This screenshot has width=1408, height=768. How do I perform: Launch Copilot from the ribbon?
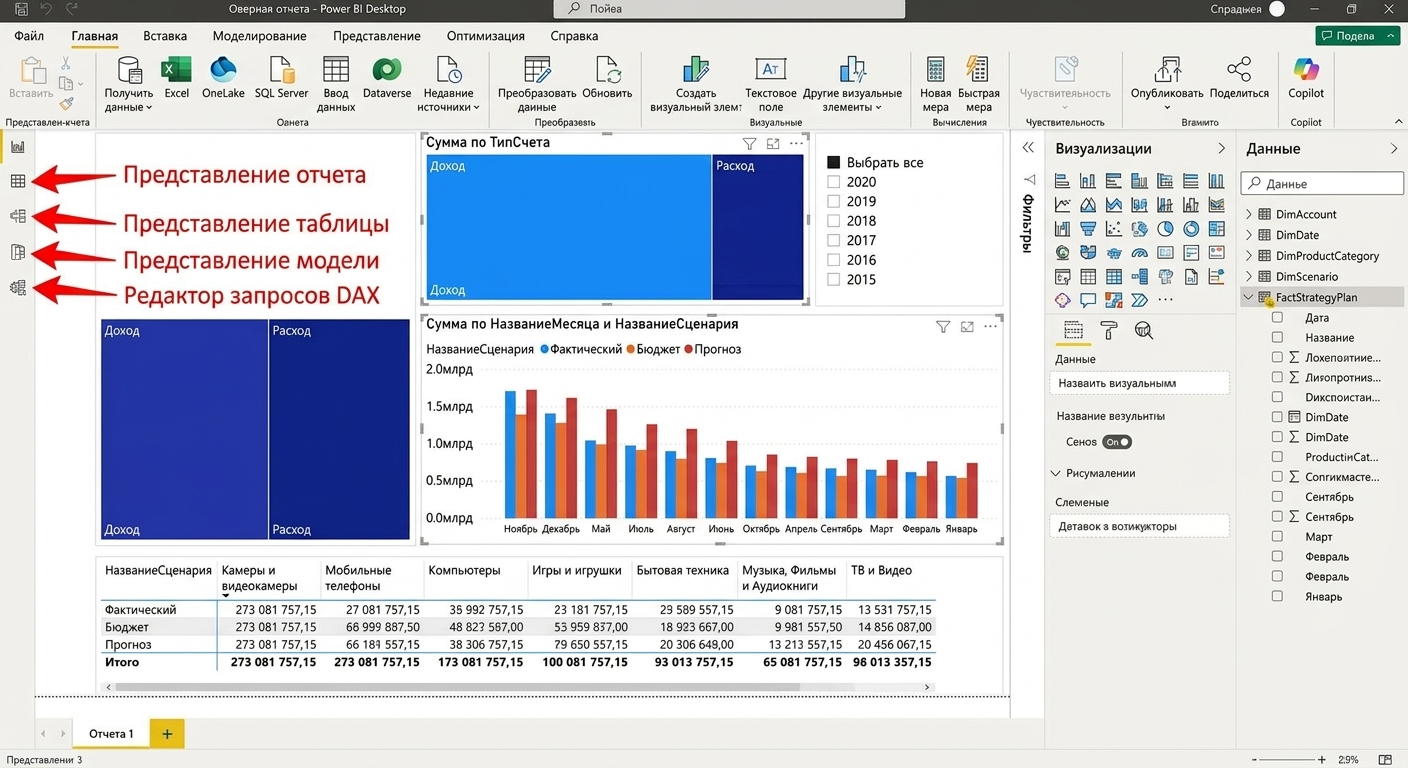(1306, 78)
